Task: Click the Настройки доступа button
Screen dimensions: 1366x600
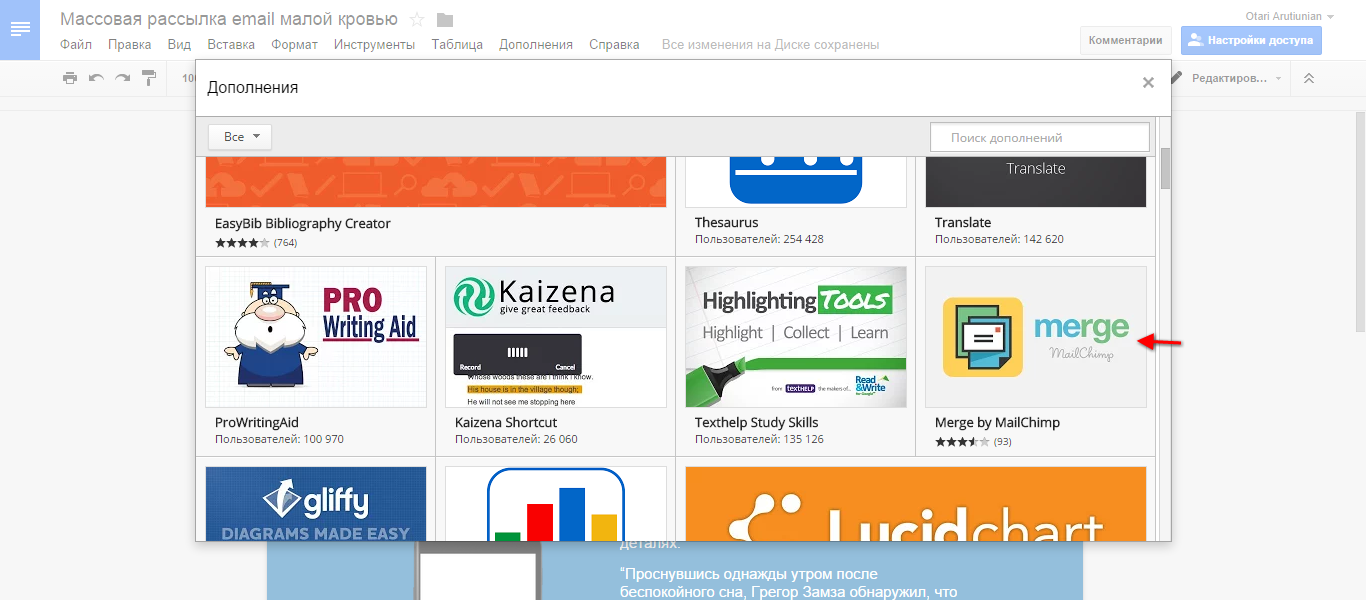Action: click(1251, 40)
